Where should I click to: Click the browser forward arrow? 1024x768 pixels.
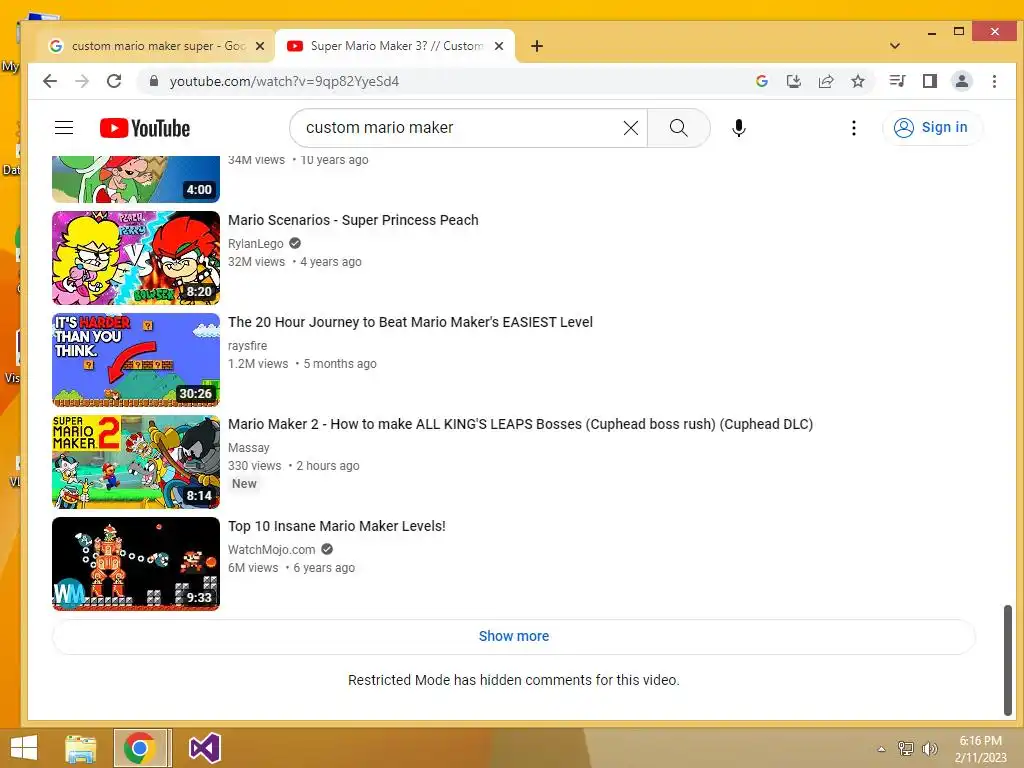coord(82,81)
